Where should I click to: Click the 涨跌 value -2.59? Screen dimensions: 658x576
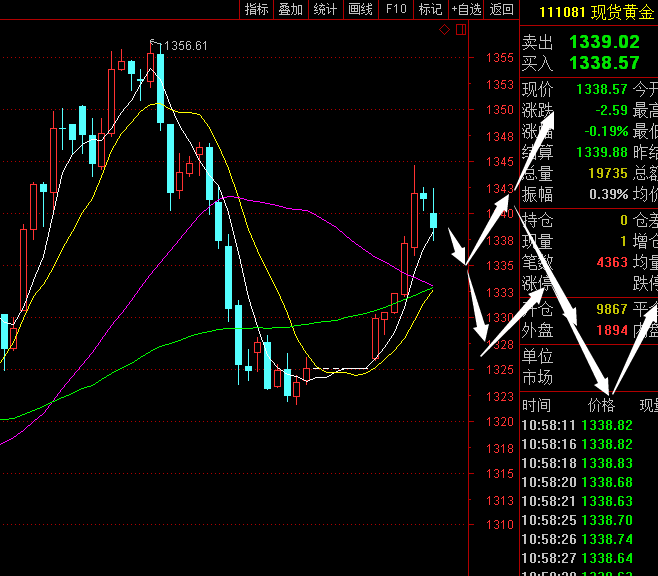tap(611, 110)
